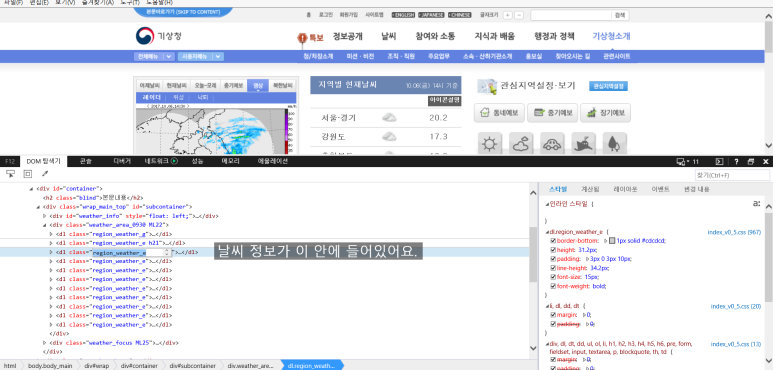
Task: Click the #cdcdcd border color swatch
Action: (x=612, y=240)
